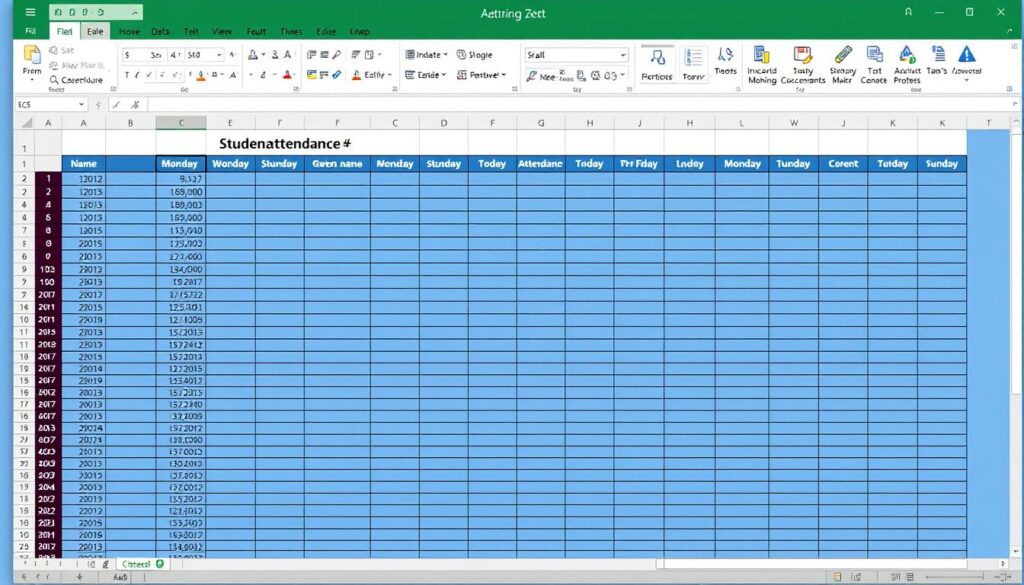The width and height of the screenshot is (1024, 585).
Task: Click the Corent header cell
Action: pyautogui.click(x=843, y=164)
